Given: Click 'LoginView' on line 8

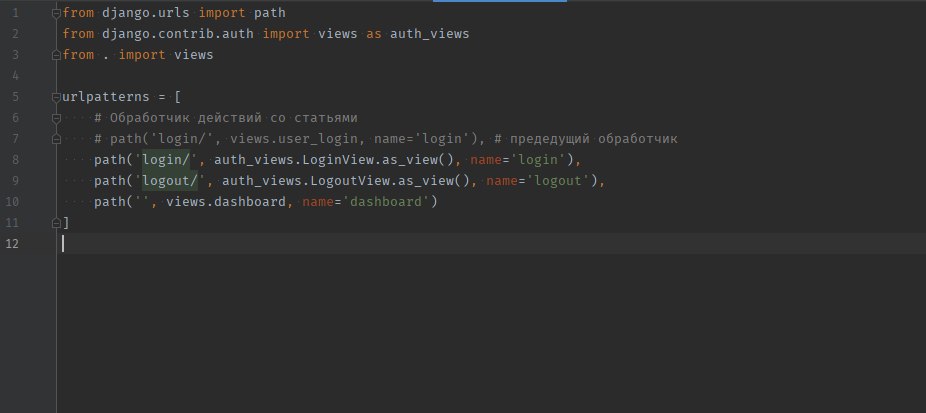Looking at the screenshot, I should tap(338, 160).
